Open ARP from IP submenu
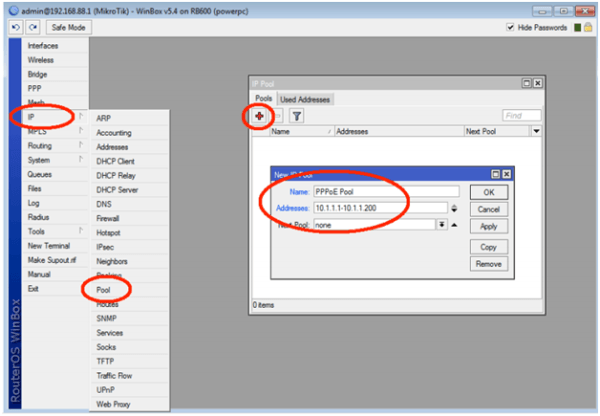Viewport: 600px width, 416px height. pyautogui.click(x=130, y=118)
